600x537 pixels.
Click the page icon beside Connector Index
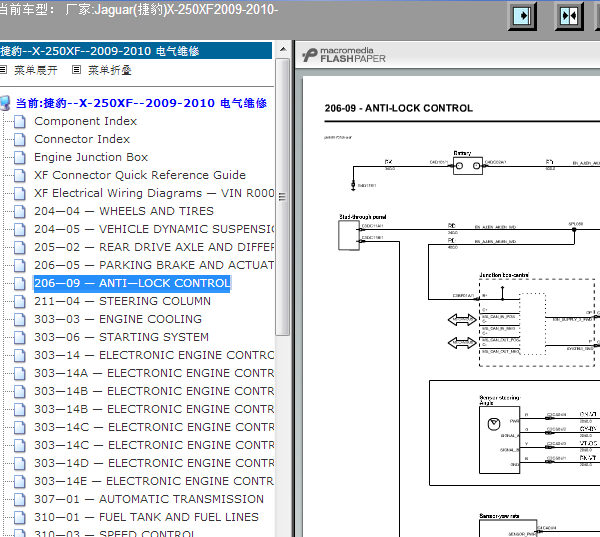(20, 140)
